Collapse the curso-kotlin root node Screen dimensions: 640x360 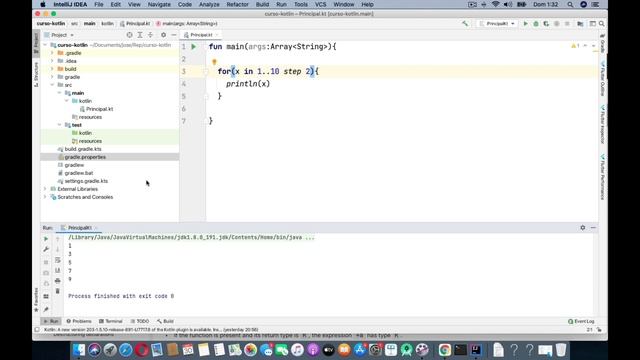(x=45, y=45)
